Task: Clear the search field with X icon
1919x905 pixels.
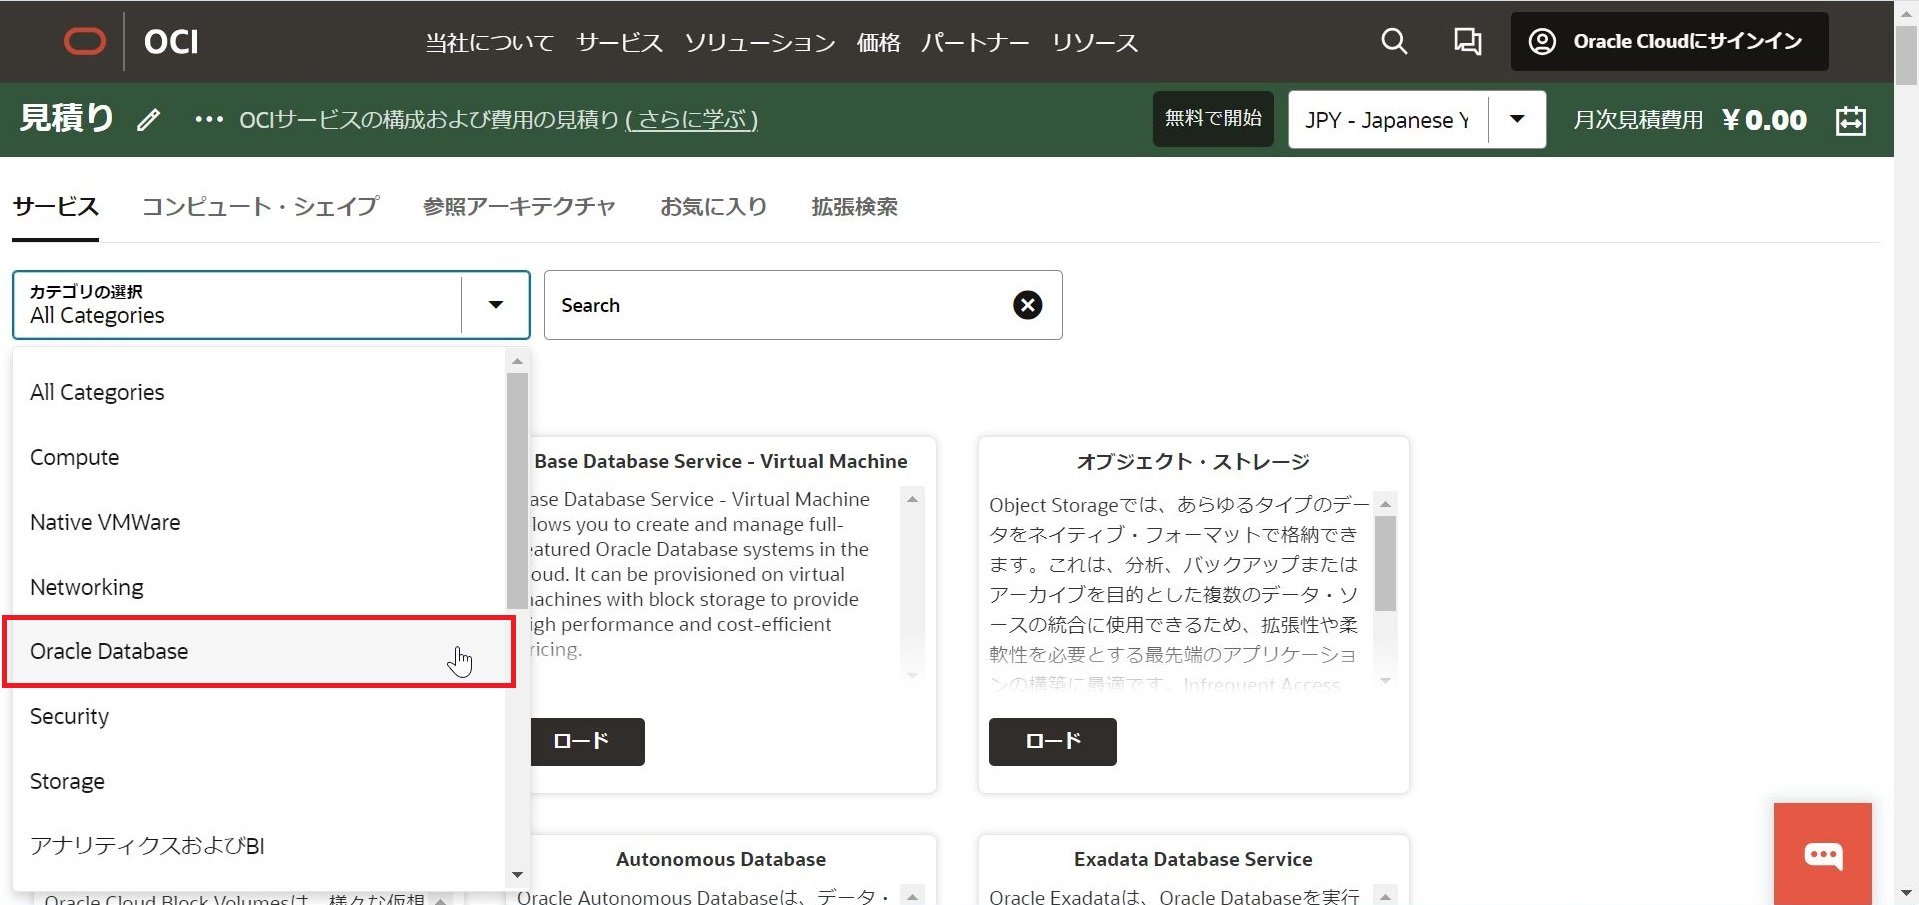Action: click(1027, 305)
